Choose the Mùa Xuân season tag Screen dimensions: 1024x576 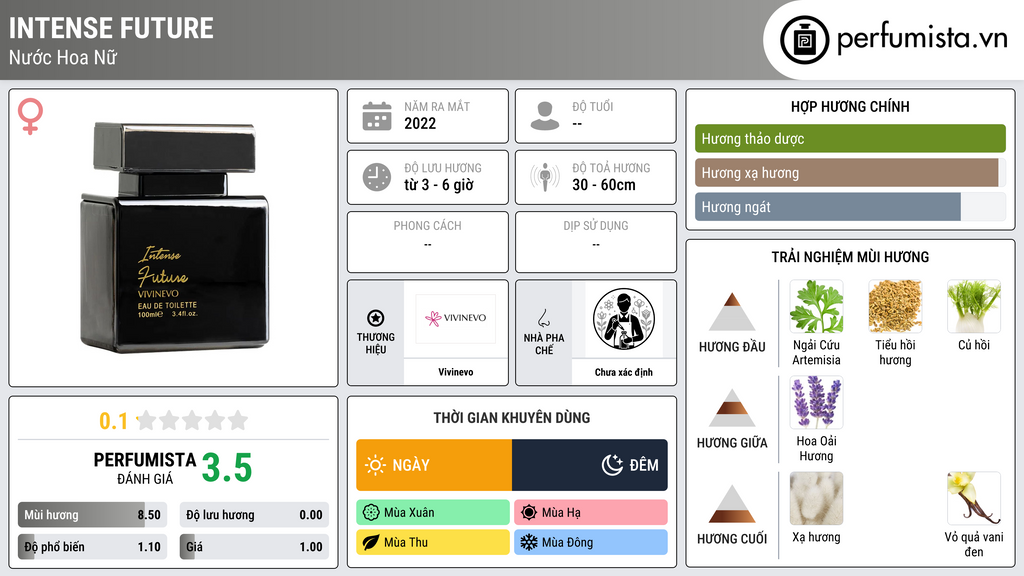point(433,513)
